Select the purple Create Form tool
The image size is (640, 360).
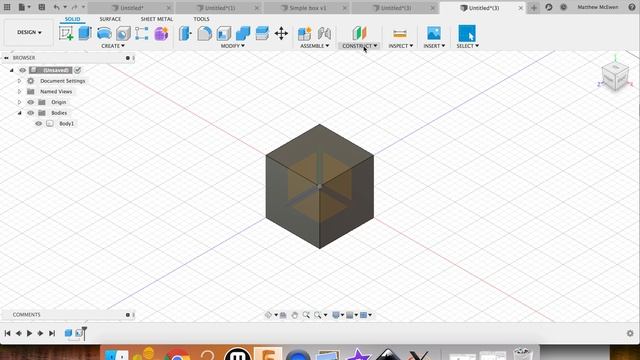(161, 33)
